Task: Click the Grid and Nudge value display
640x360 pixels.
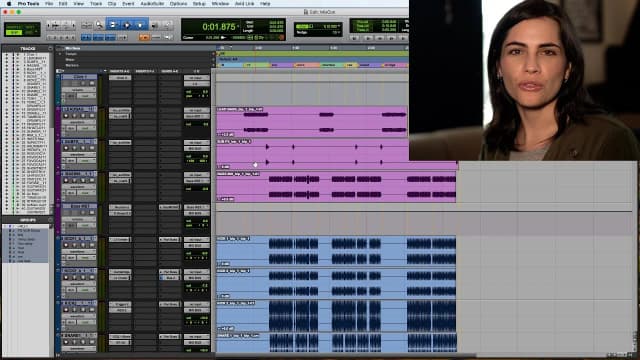Action: point(318,29)
